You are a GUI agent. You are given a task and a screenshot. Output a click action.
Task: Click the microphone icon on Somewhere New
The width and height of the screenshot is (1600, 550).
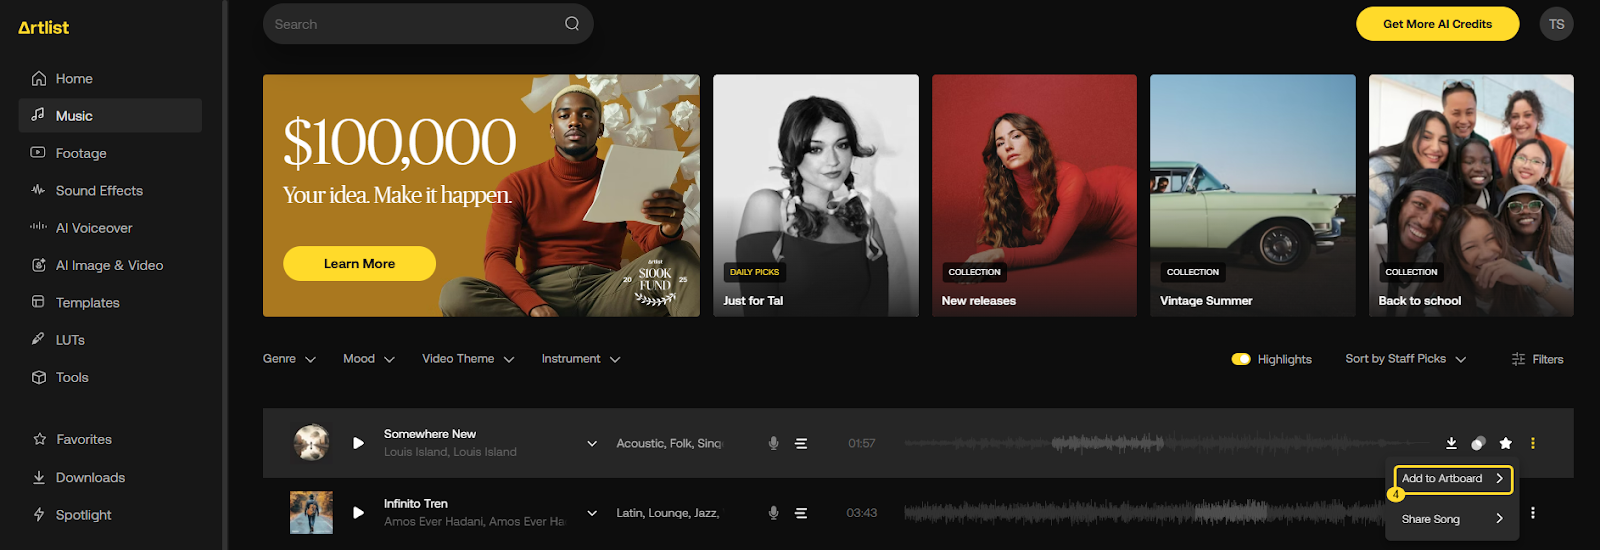pos(773,443)
